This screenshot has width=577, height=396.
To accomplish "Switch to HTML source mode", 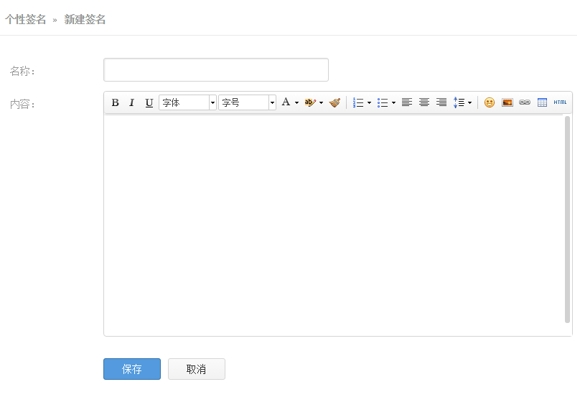I will point(560,102).
